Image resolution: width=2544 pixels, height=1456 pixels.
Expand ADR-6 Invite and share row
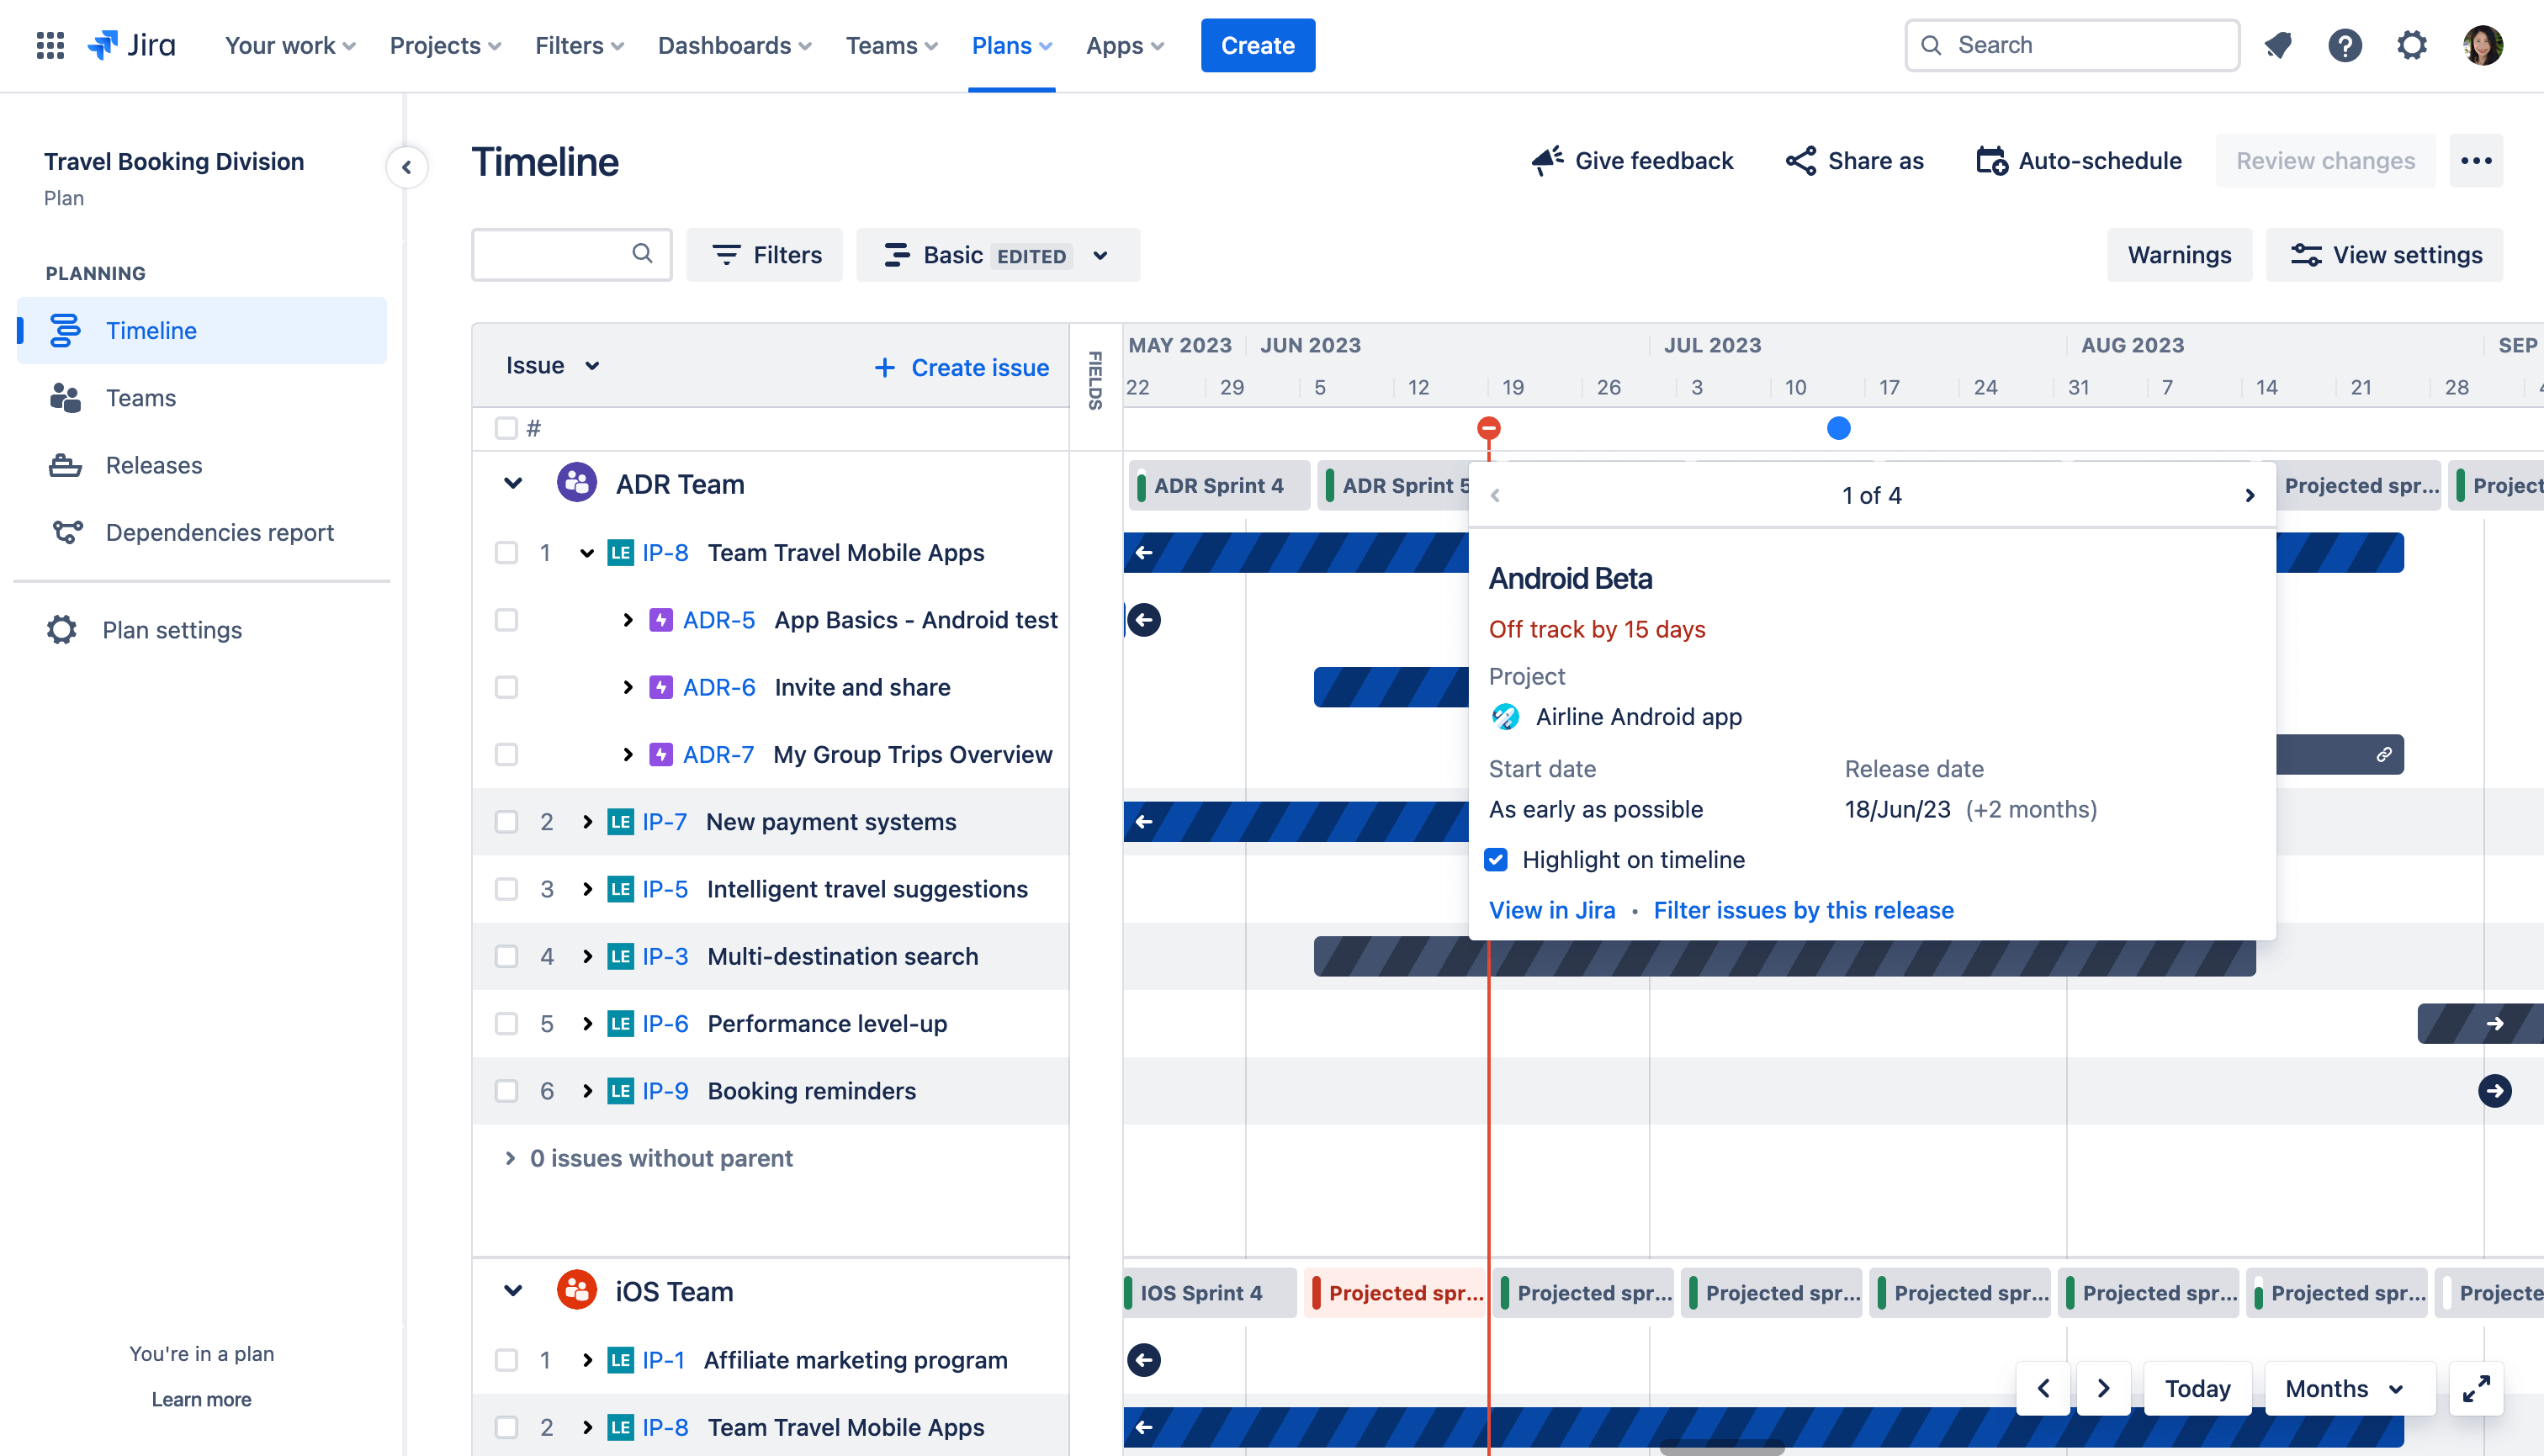point(627,687)
